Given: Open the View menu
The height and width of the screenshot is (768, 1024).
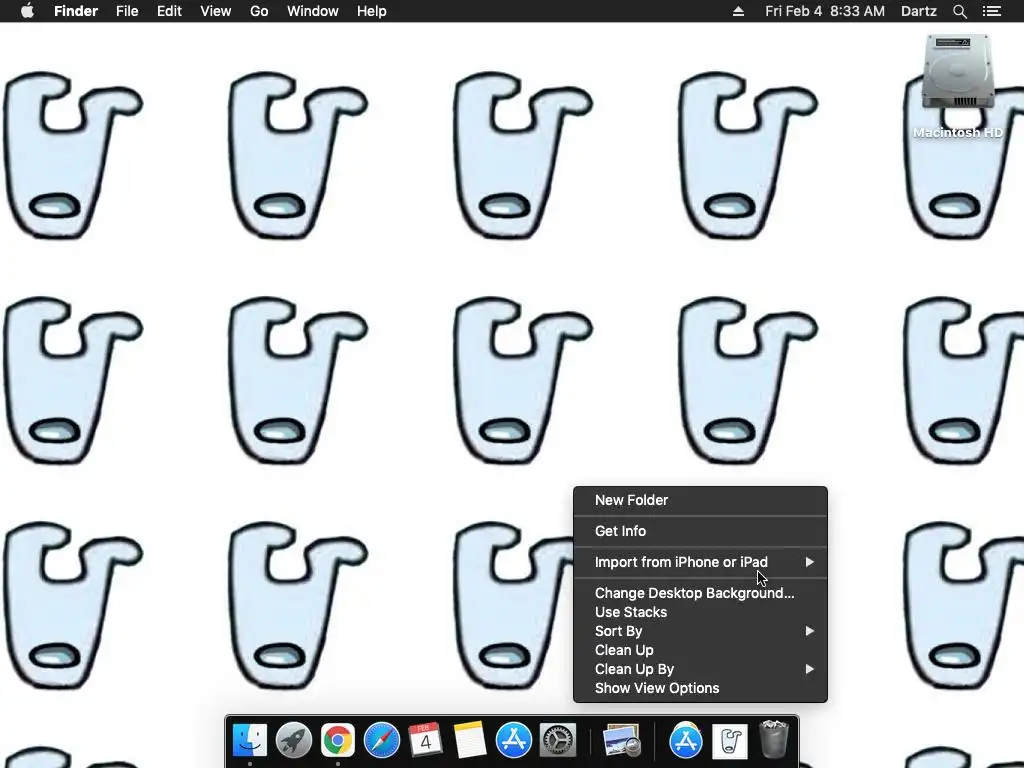Looking at the screenshot, I should [216, 11].
